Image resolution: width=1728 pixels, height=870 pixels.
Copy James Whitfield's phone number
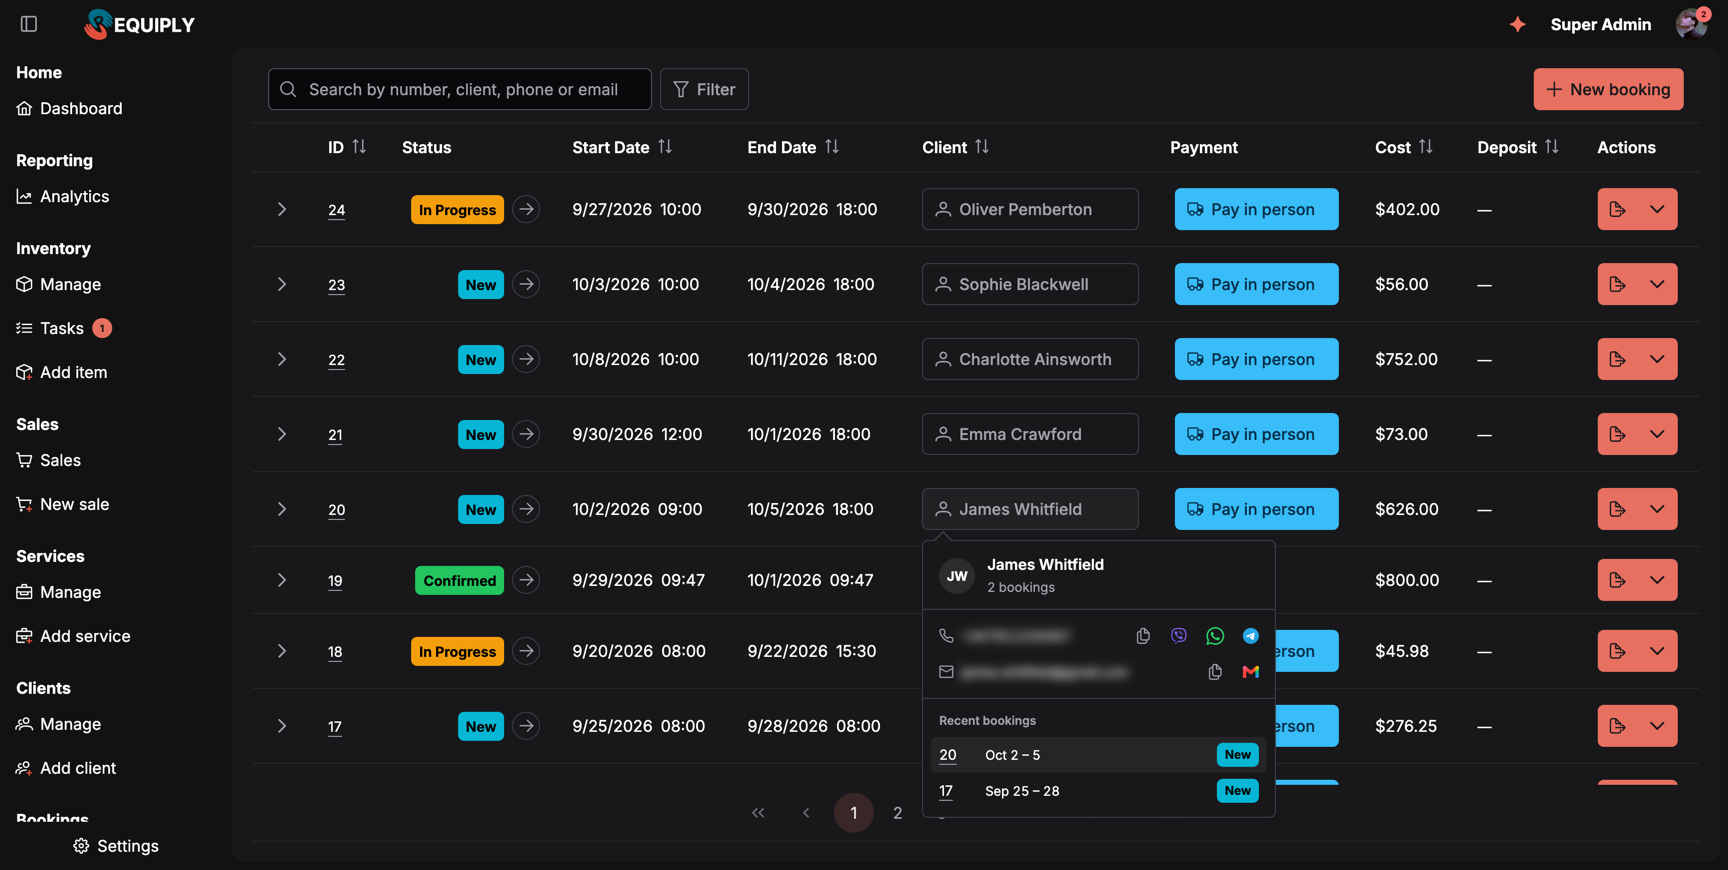click(x=1143, y=636)
